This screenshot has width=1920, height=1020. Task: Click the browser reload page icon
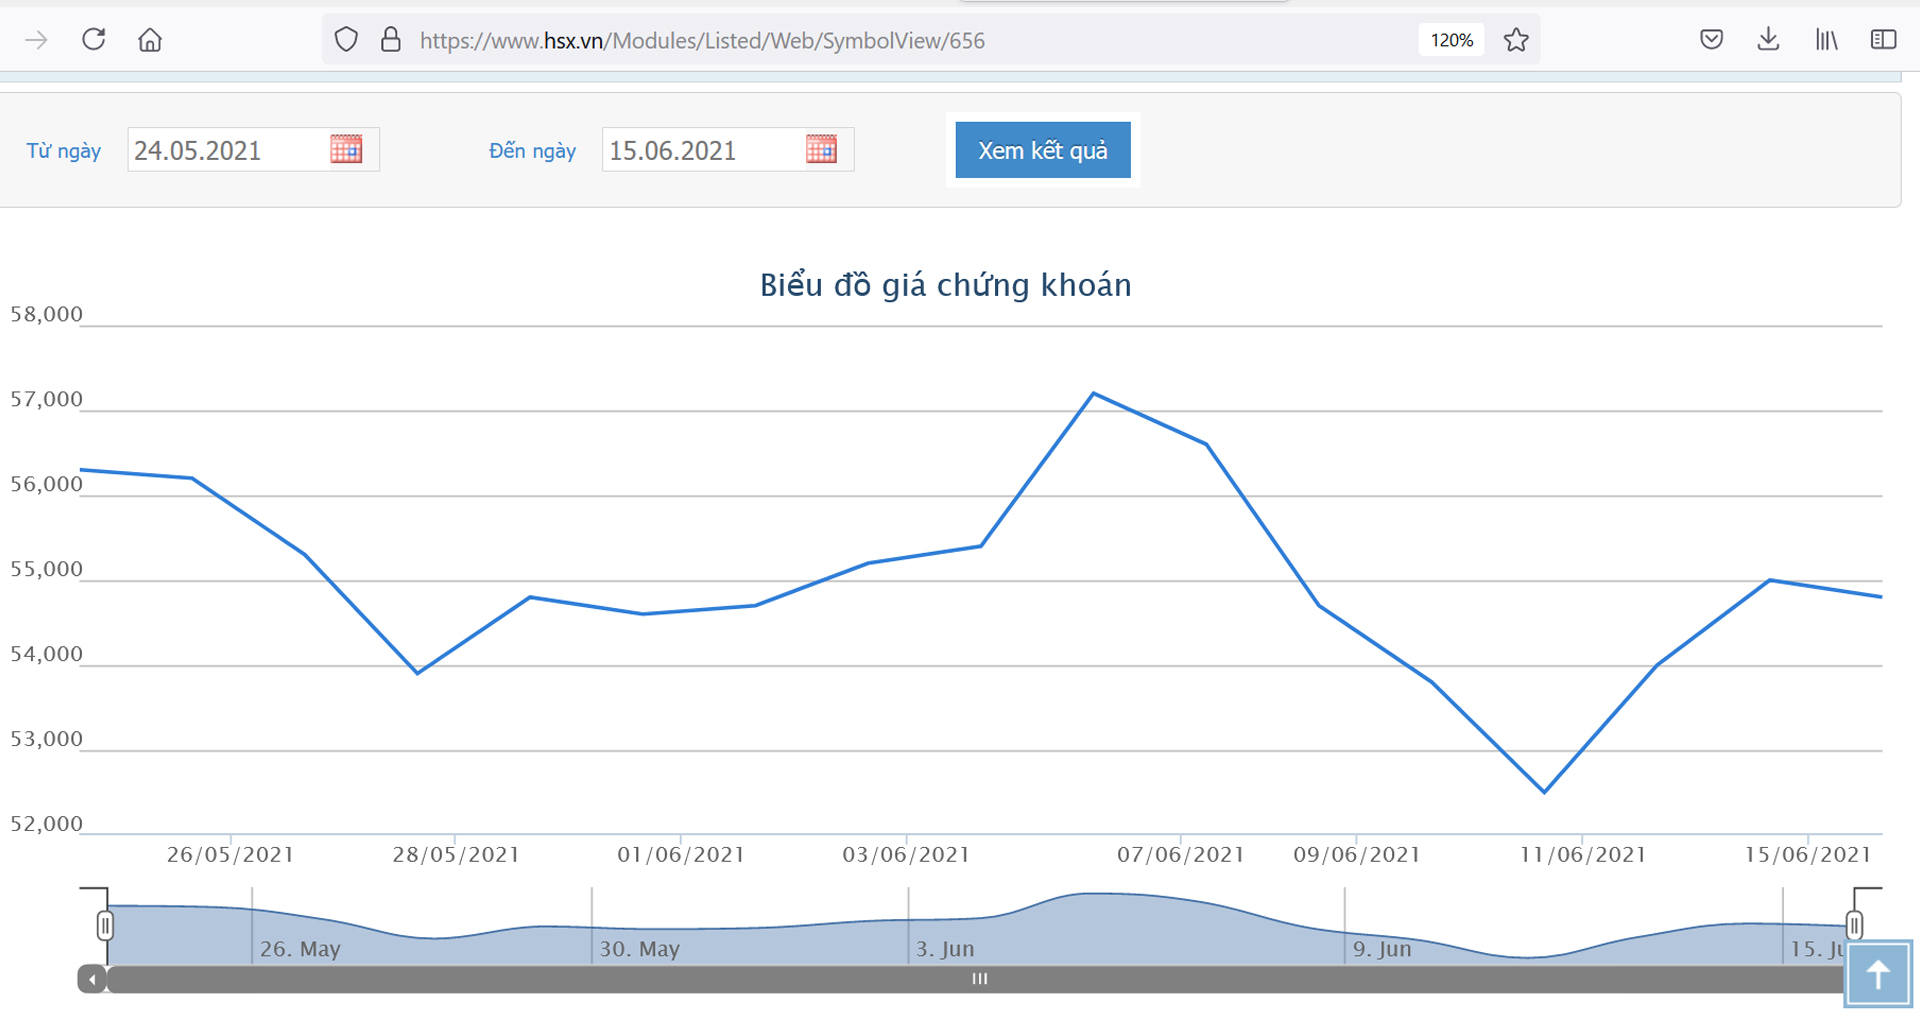(94, 40)
